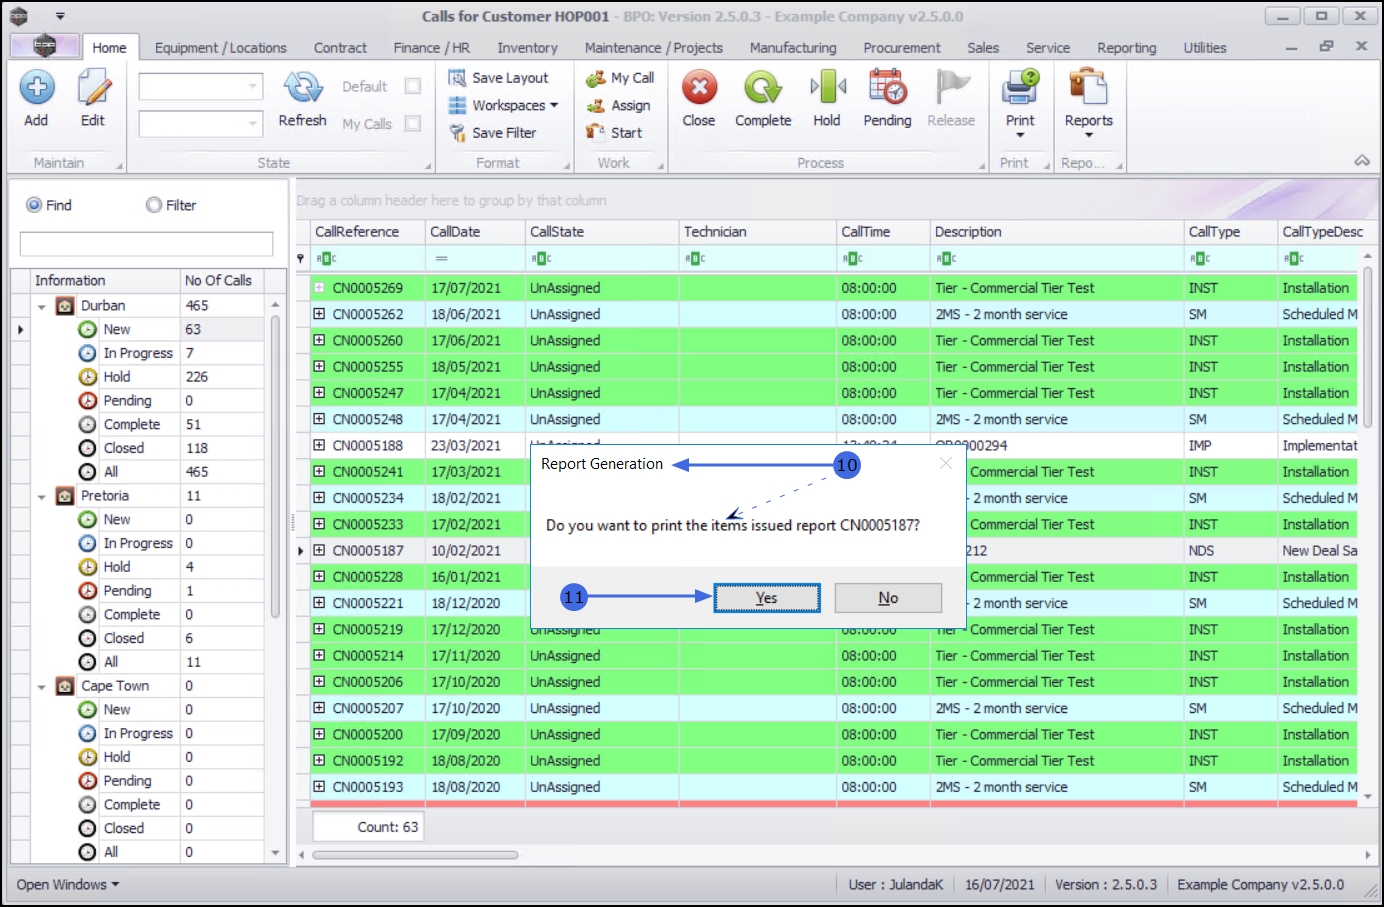Open the Print menu

tap(1020, 103)
